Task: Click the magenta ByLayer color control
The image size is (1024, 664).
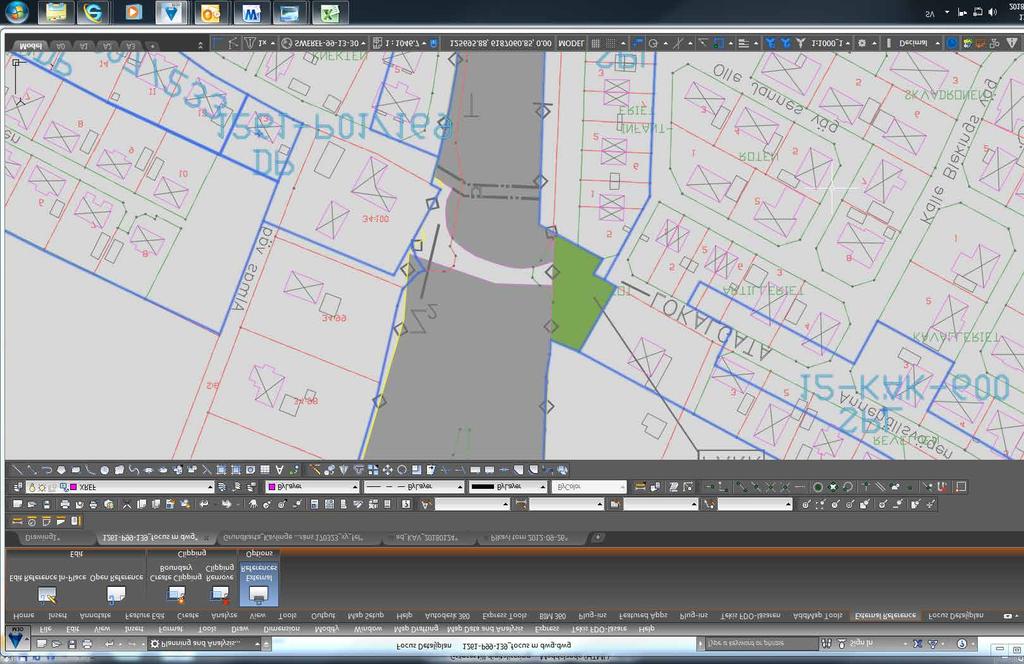Action: (312, 487)
